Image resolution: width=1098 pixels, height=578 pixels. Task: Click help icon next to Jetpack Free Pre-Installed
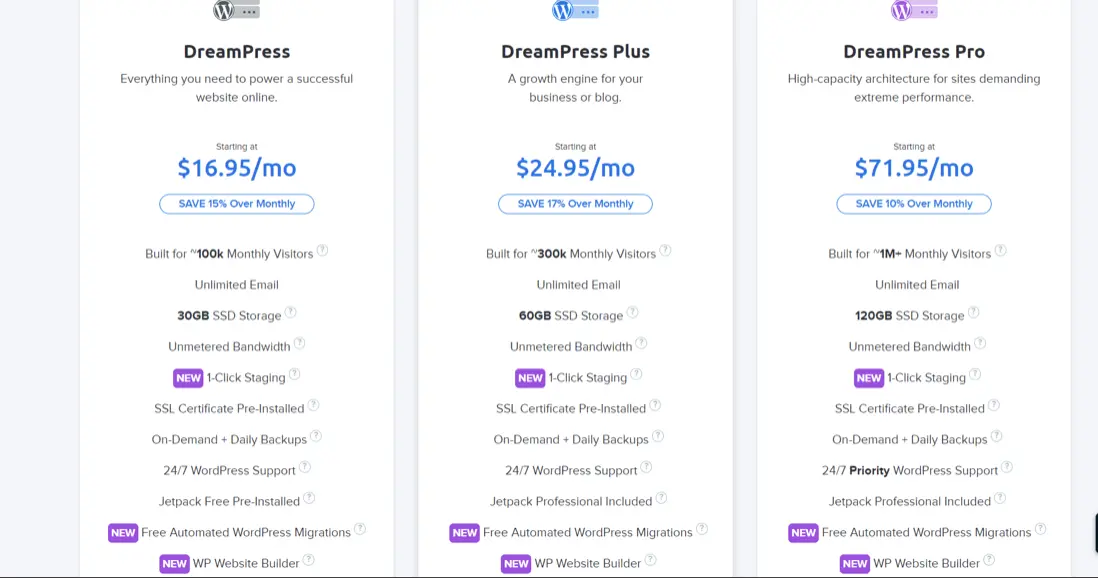pos(309,499)
